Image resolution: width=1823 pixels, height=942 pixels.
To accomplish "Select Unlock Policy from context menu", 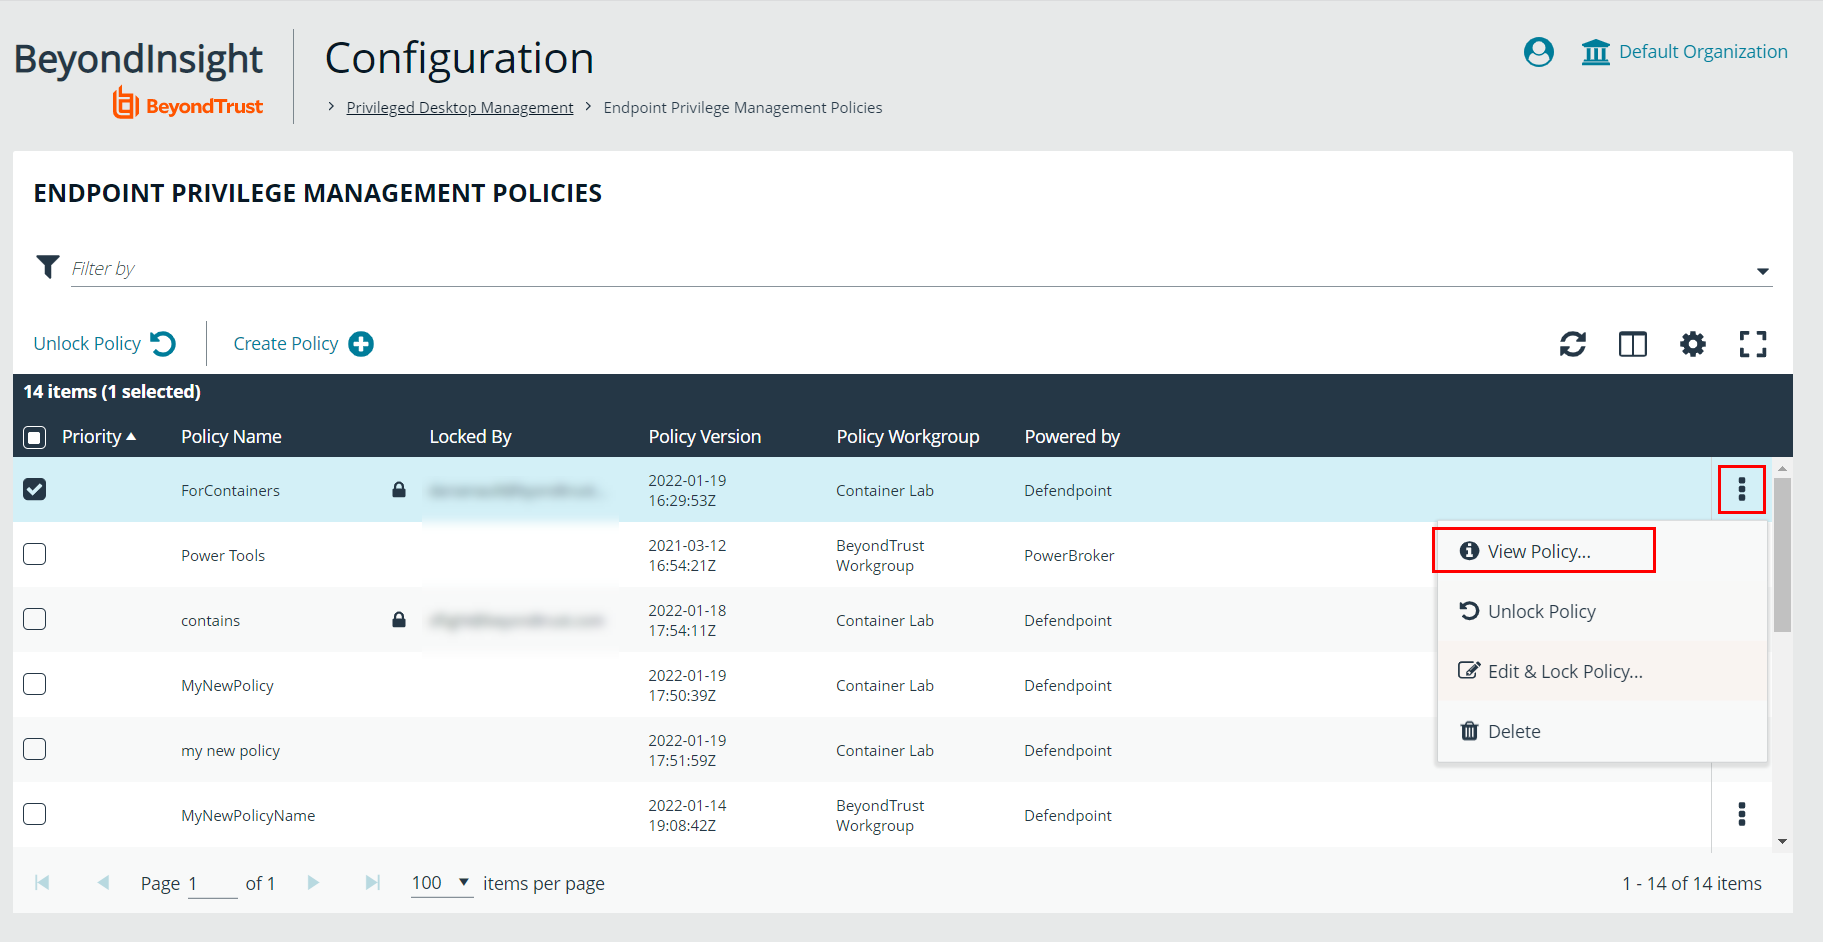I will (x=1601, y=611).
